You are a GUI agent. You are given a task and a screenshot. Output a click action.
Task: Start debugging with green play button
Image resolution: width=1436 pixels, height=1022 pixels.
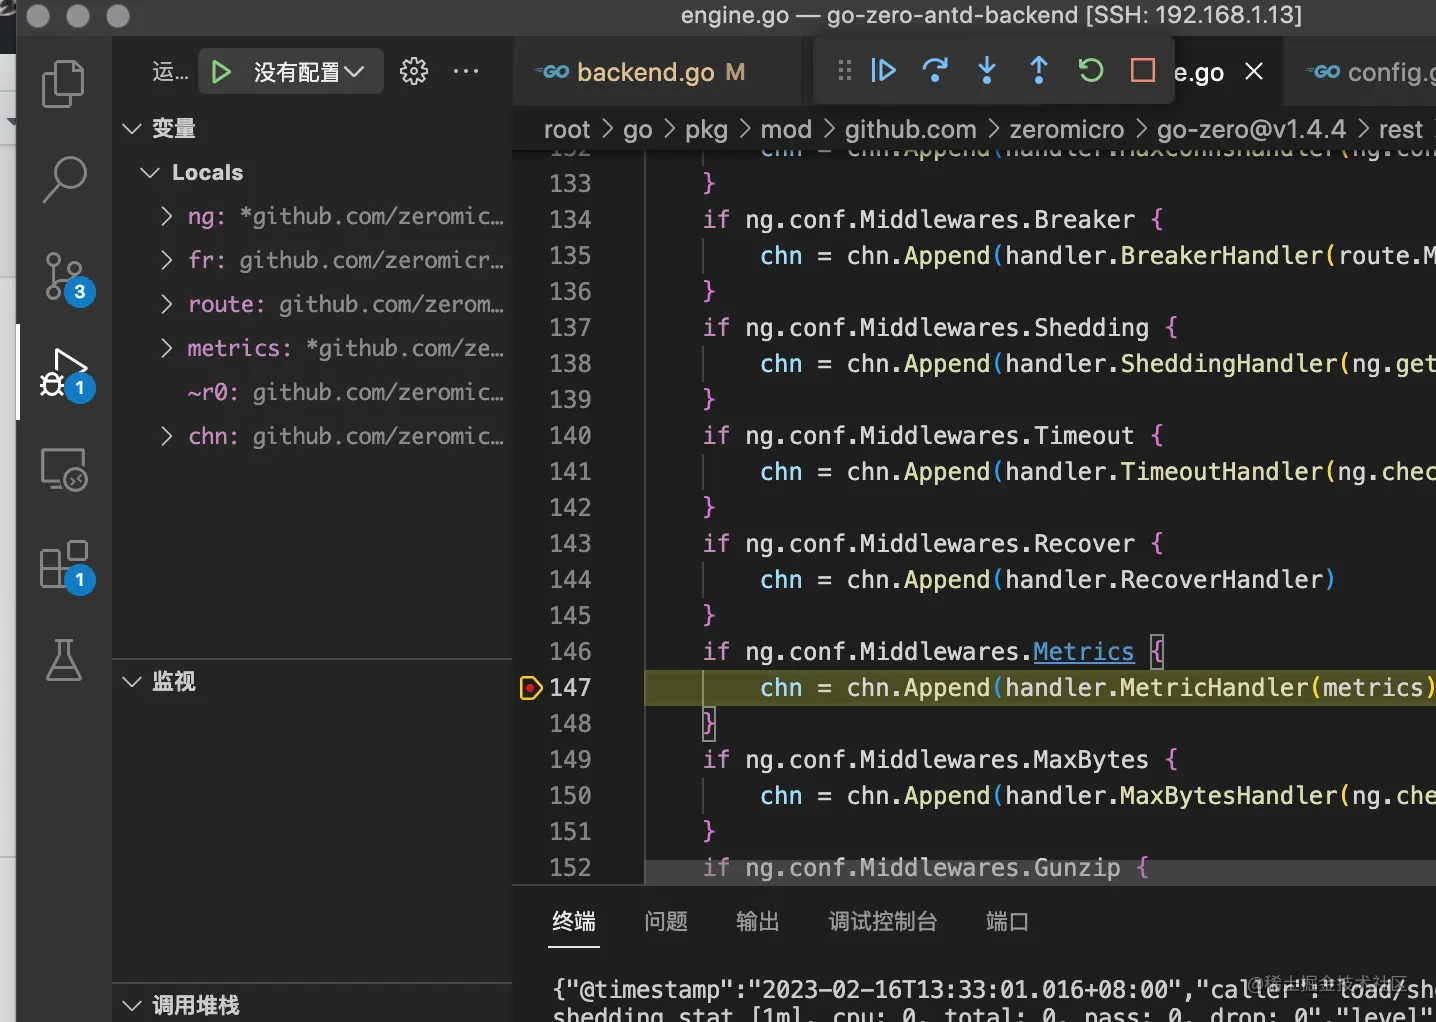point(221,72)
